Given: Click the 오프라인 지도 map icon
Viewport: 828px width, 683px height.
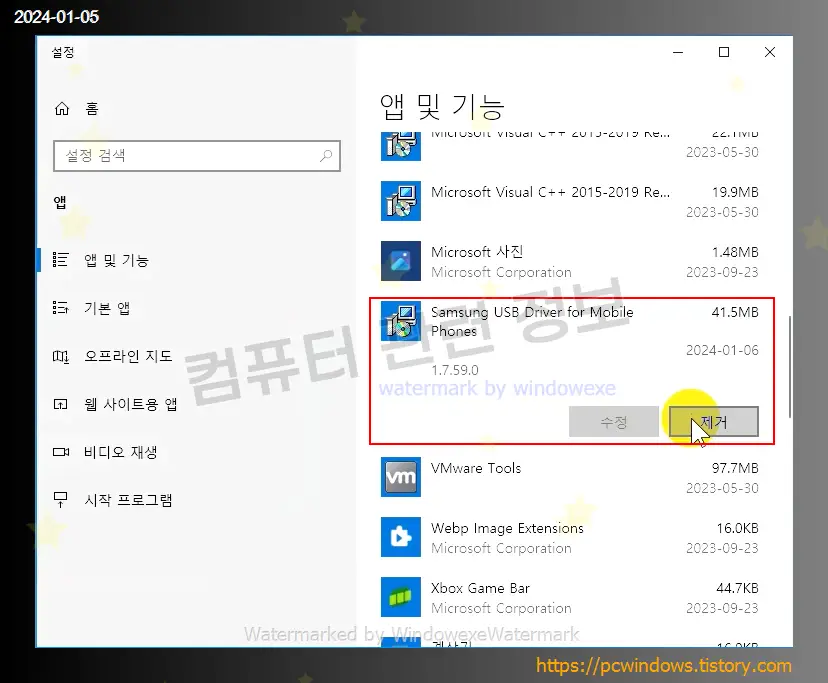Looking at the screenshot, I should (60, 357).
